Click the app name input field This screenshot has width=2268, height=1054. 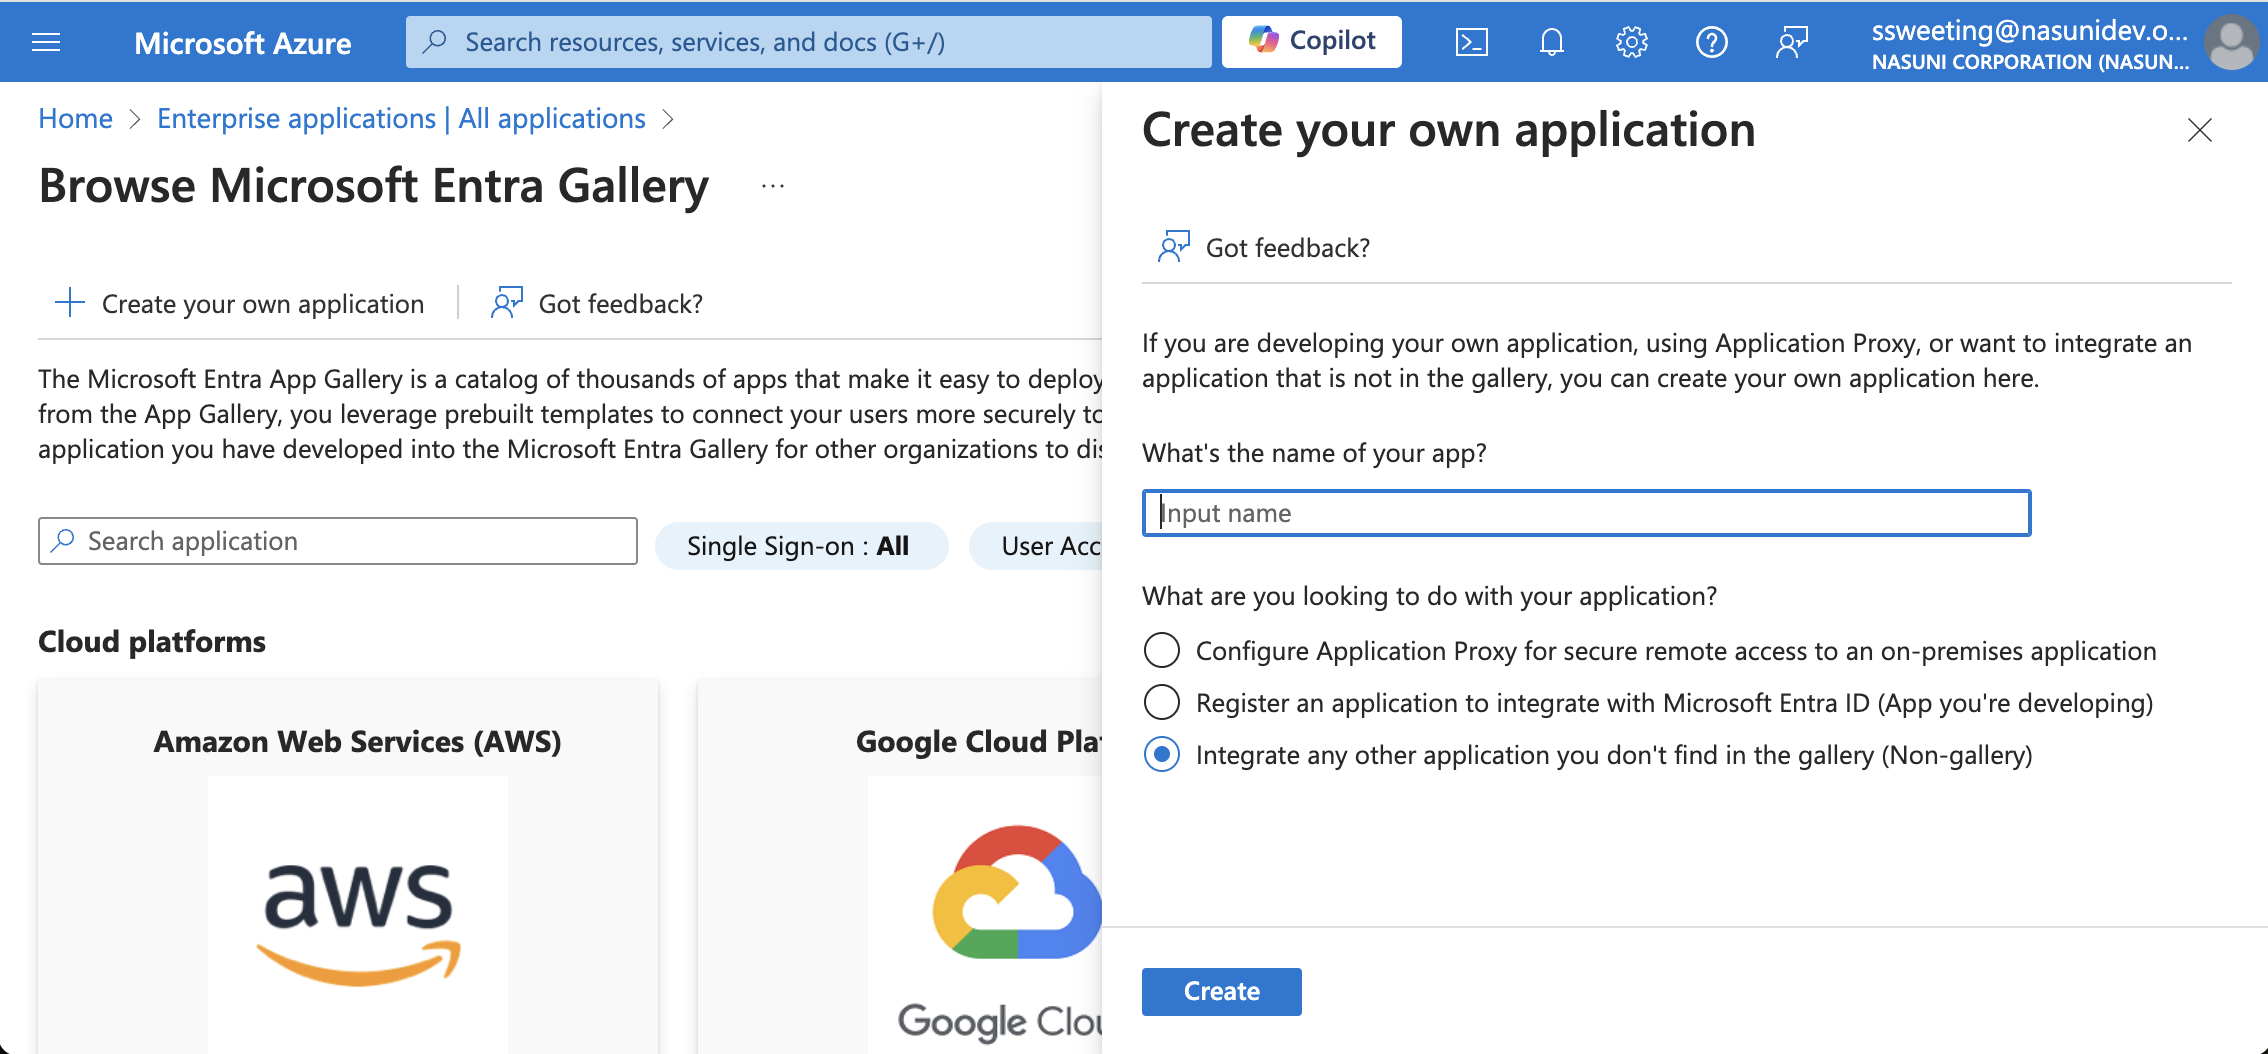tap(1586, 513)
